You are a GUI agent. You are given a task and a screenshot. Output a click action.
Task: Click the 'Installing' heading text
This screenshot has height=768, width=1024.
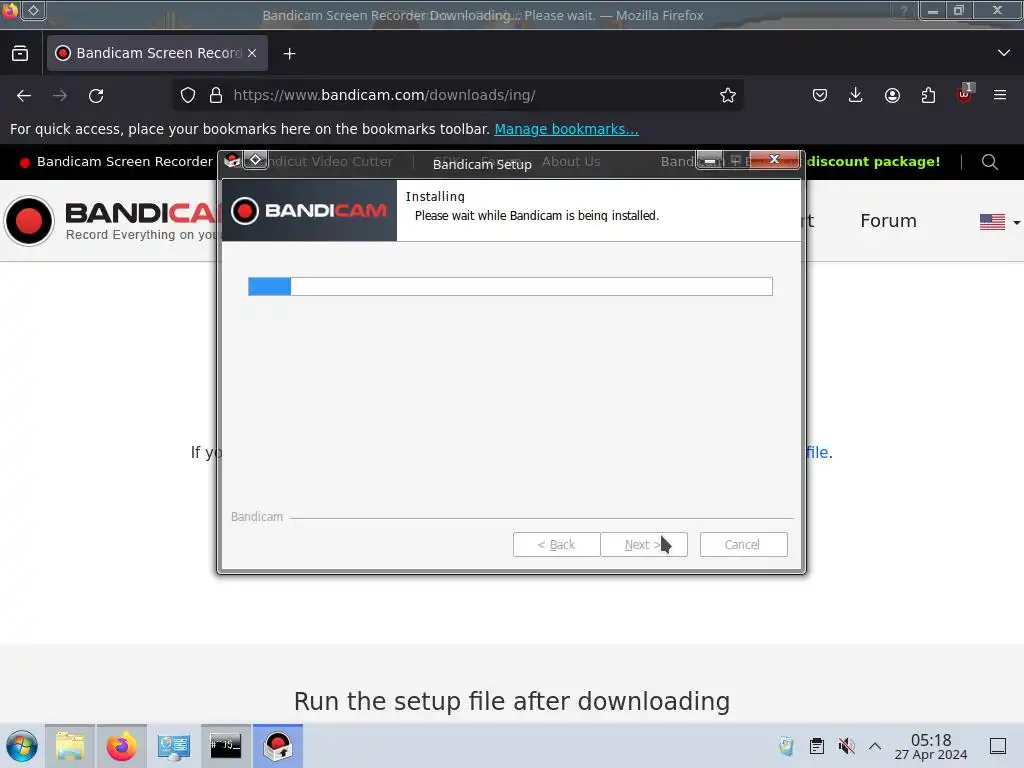[435, 196]
